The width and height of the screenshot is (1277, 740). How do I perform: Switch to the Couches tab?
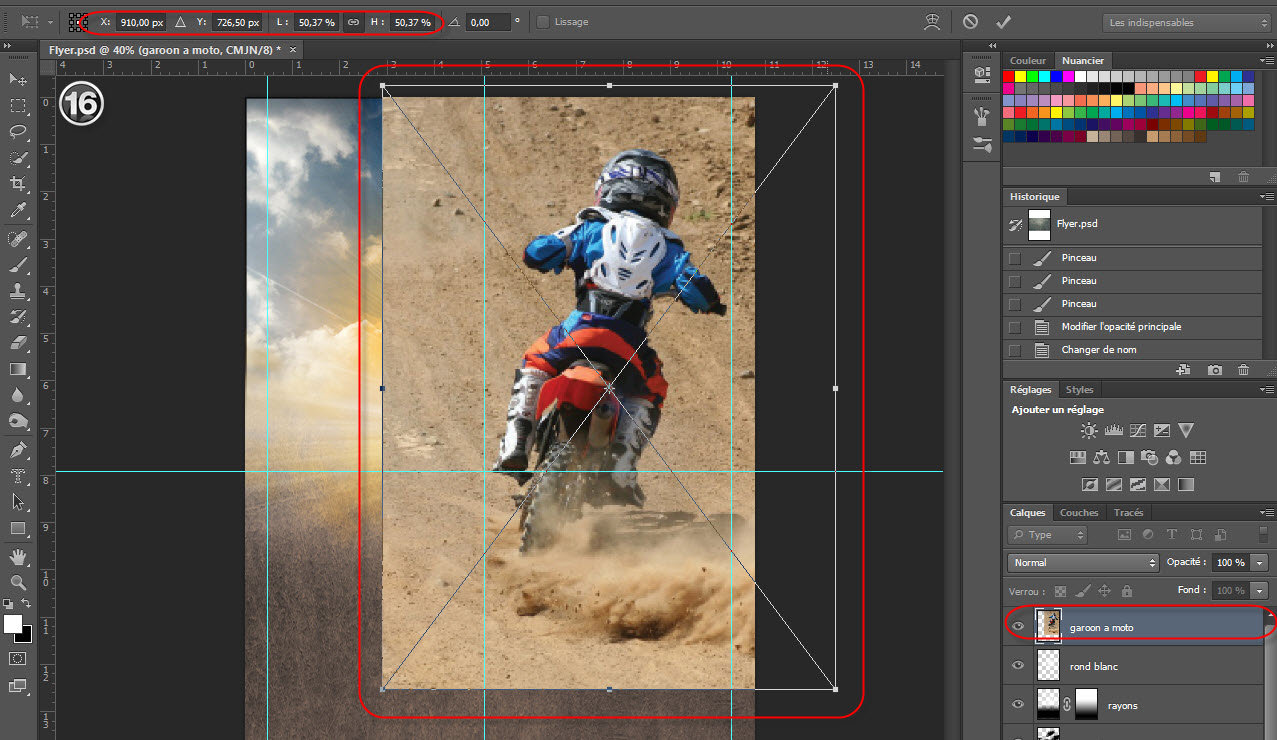(1078, 513)
